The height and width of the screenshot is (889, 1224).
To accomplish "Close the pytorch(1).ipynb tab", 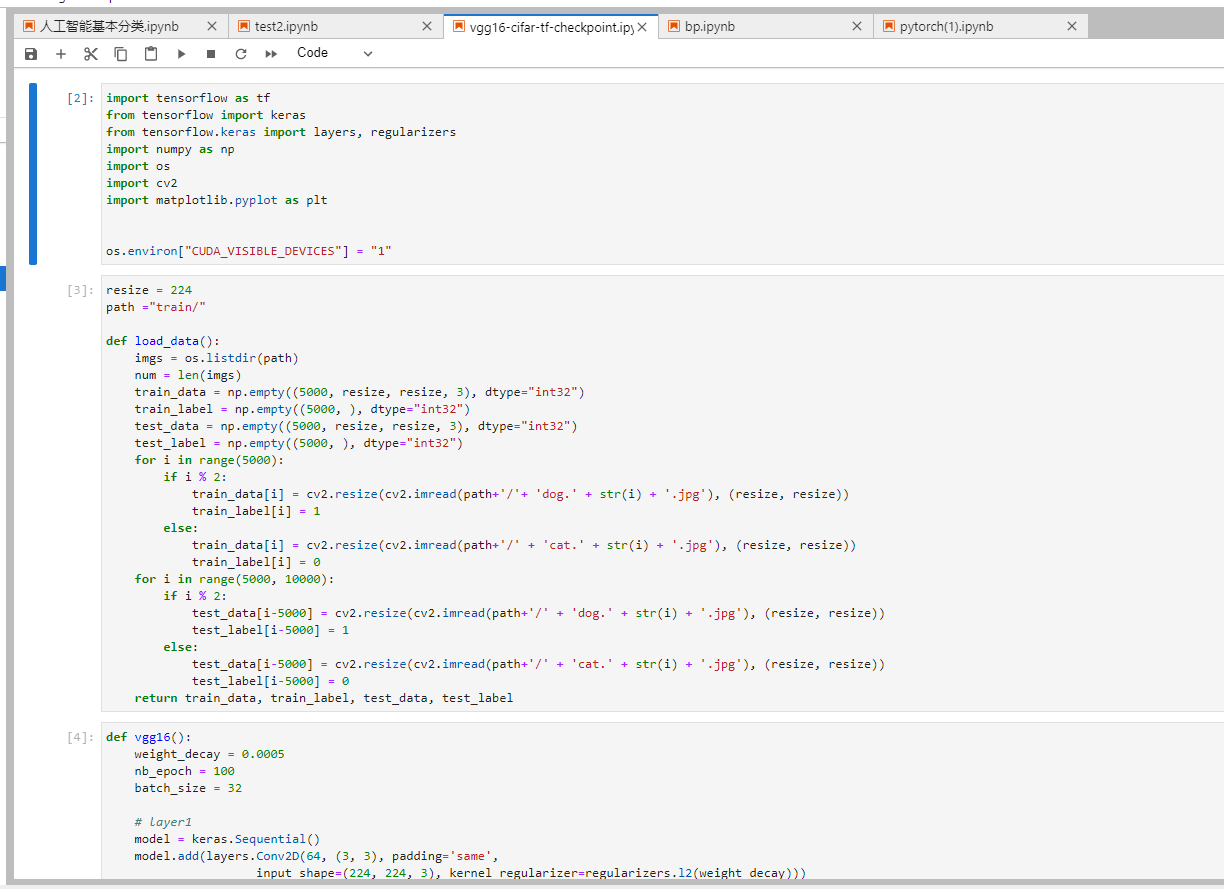I will 1072,27.
